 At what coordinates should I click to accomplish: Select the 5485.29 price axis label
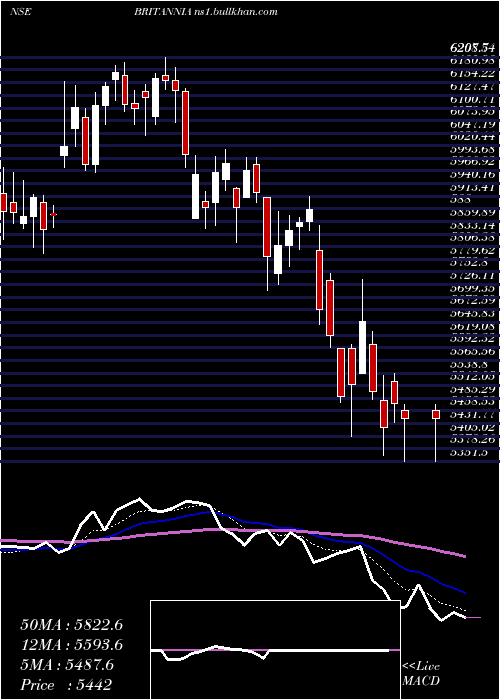coord(473,388)
